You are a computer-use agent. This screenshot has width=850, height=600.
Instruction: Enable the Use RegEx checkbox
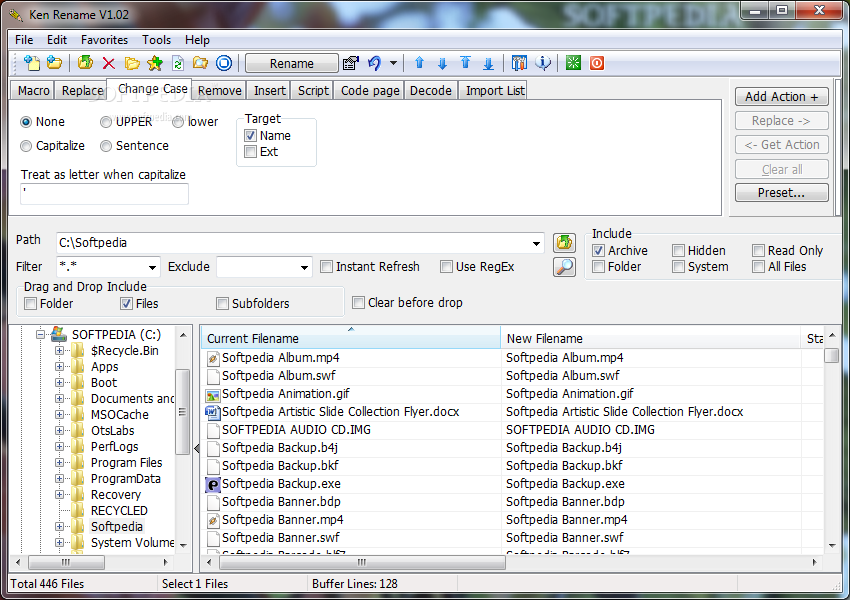pyautogui.click(x=446, y=267)
